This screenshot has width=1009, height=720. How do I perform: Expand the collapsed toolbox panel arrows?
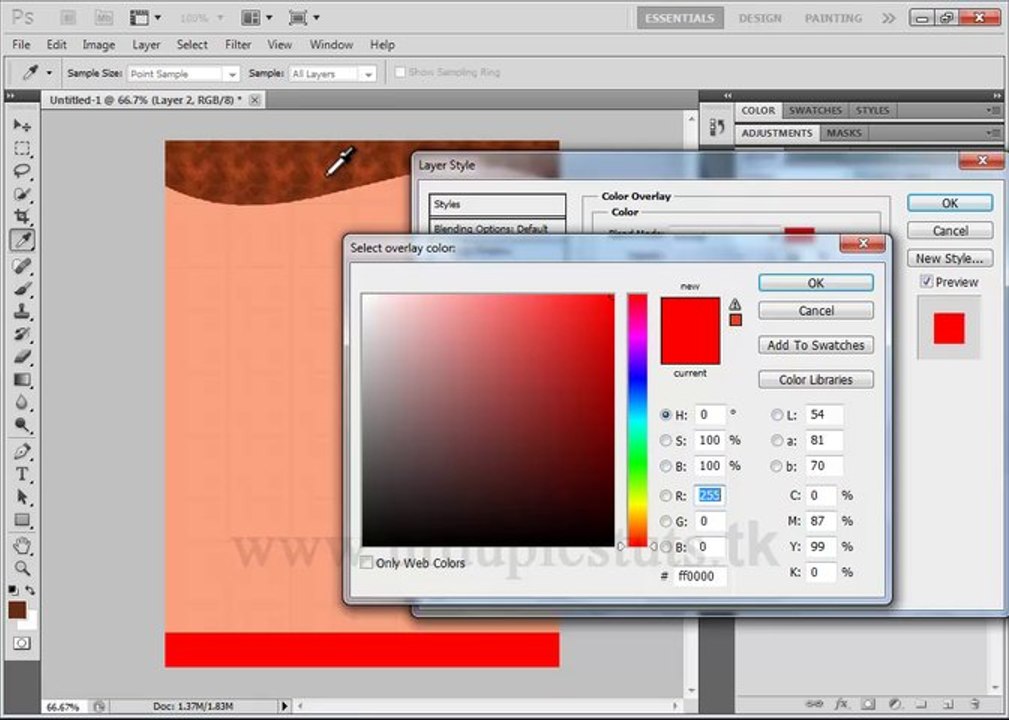point(10,95)
